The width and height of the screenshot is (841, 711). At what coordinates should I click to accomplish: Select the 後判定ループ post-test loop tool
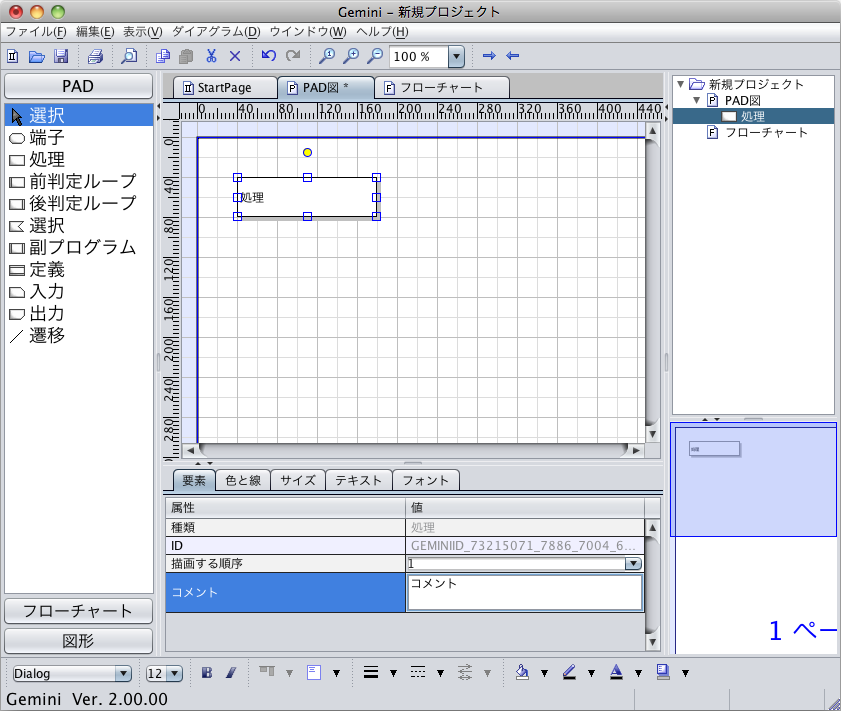pyautogui.click(x=79, y=204)
